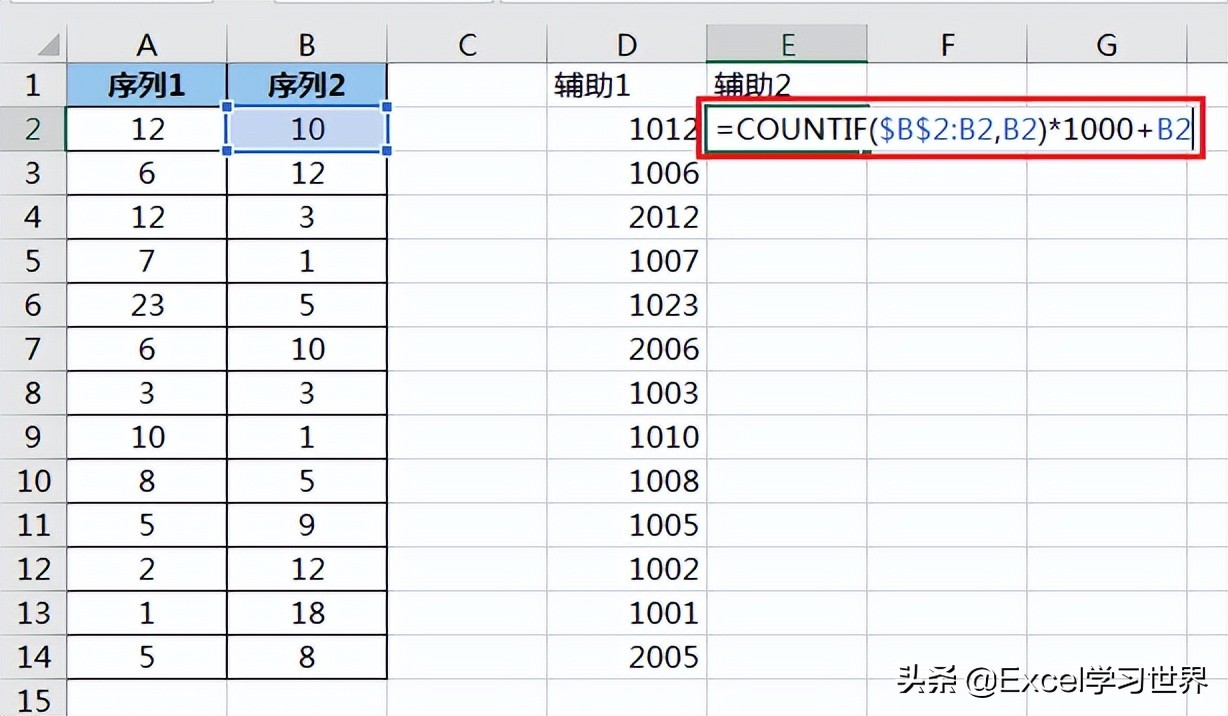This screenshot has height=716, width=1228.
Task: Select cell with value 1005
Action: (627, 525)
